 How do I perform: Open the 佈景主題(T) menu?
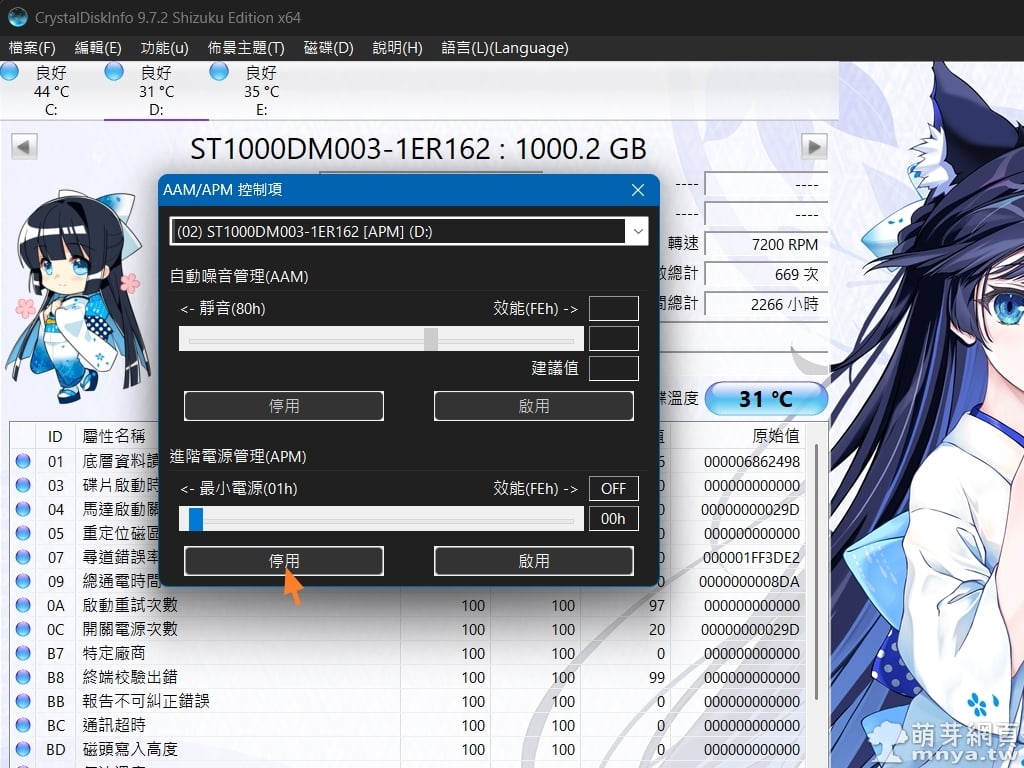[x=246, y=48]
